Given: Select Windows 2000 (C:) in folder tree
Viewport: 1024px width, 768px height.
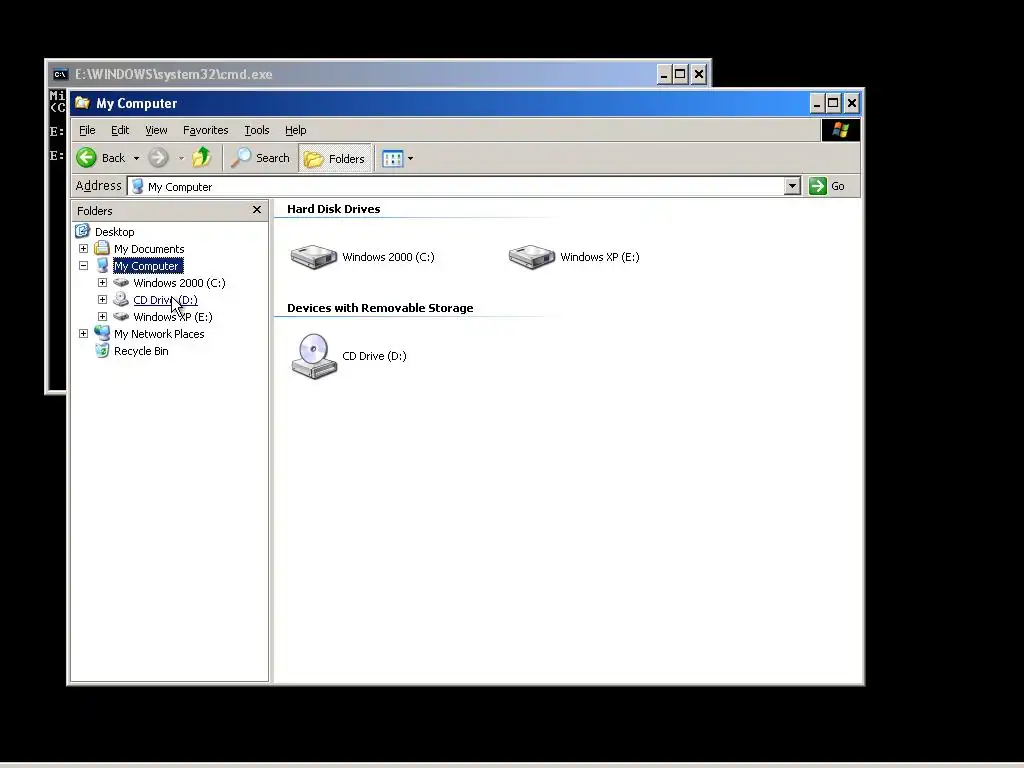Looking at the screenshot, I should [179, 283].
